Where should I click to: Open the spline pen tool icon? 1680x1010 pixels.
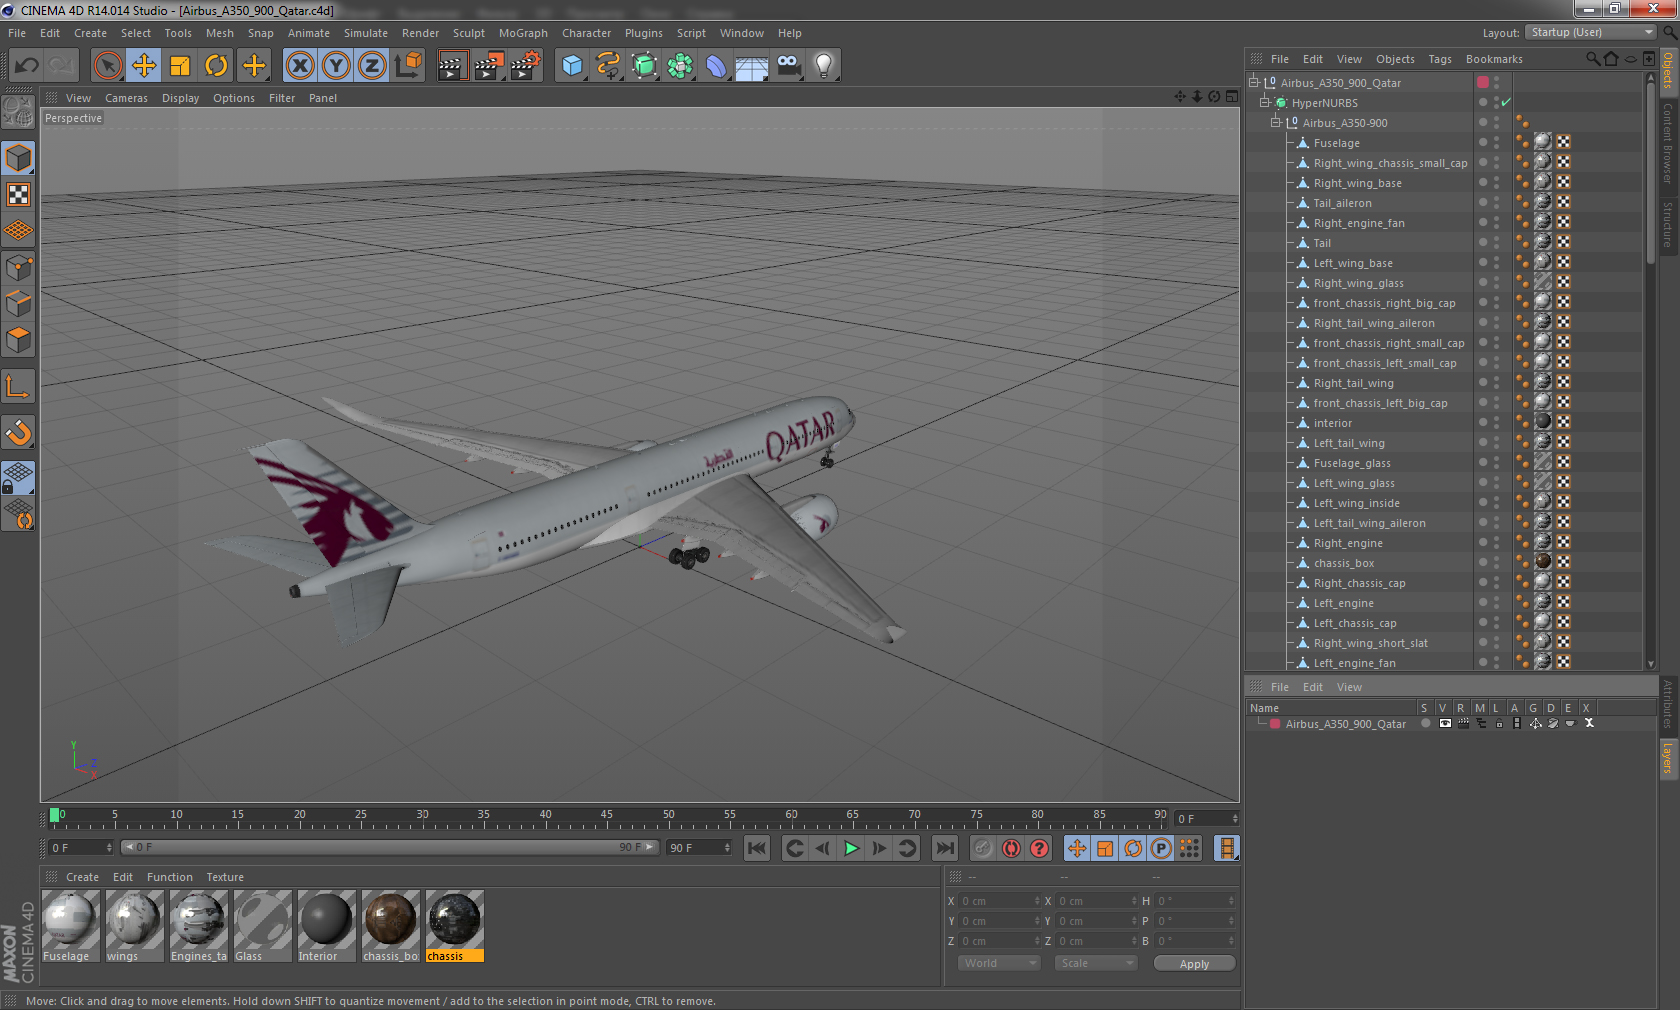[x=608, y=66]
